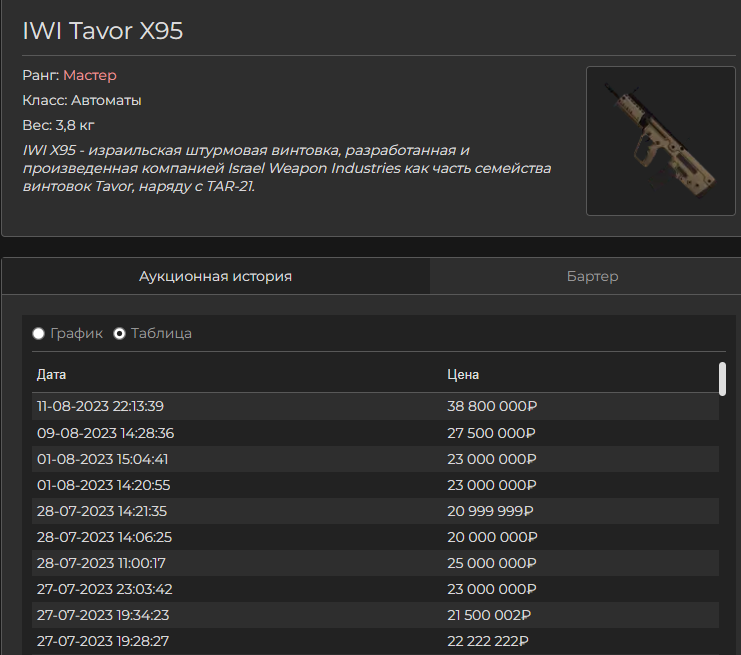Click the Мастер rank label
Image resolution: width=741 pixels, height=655 pixels.
(x=90, y=75)
